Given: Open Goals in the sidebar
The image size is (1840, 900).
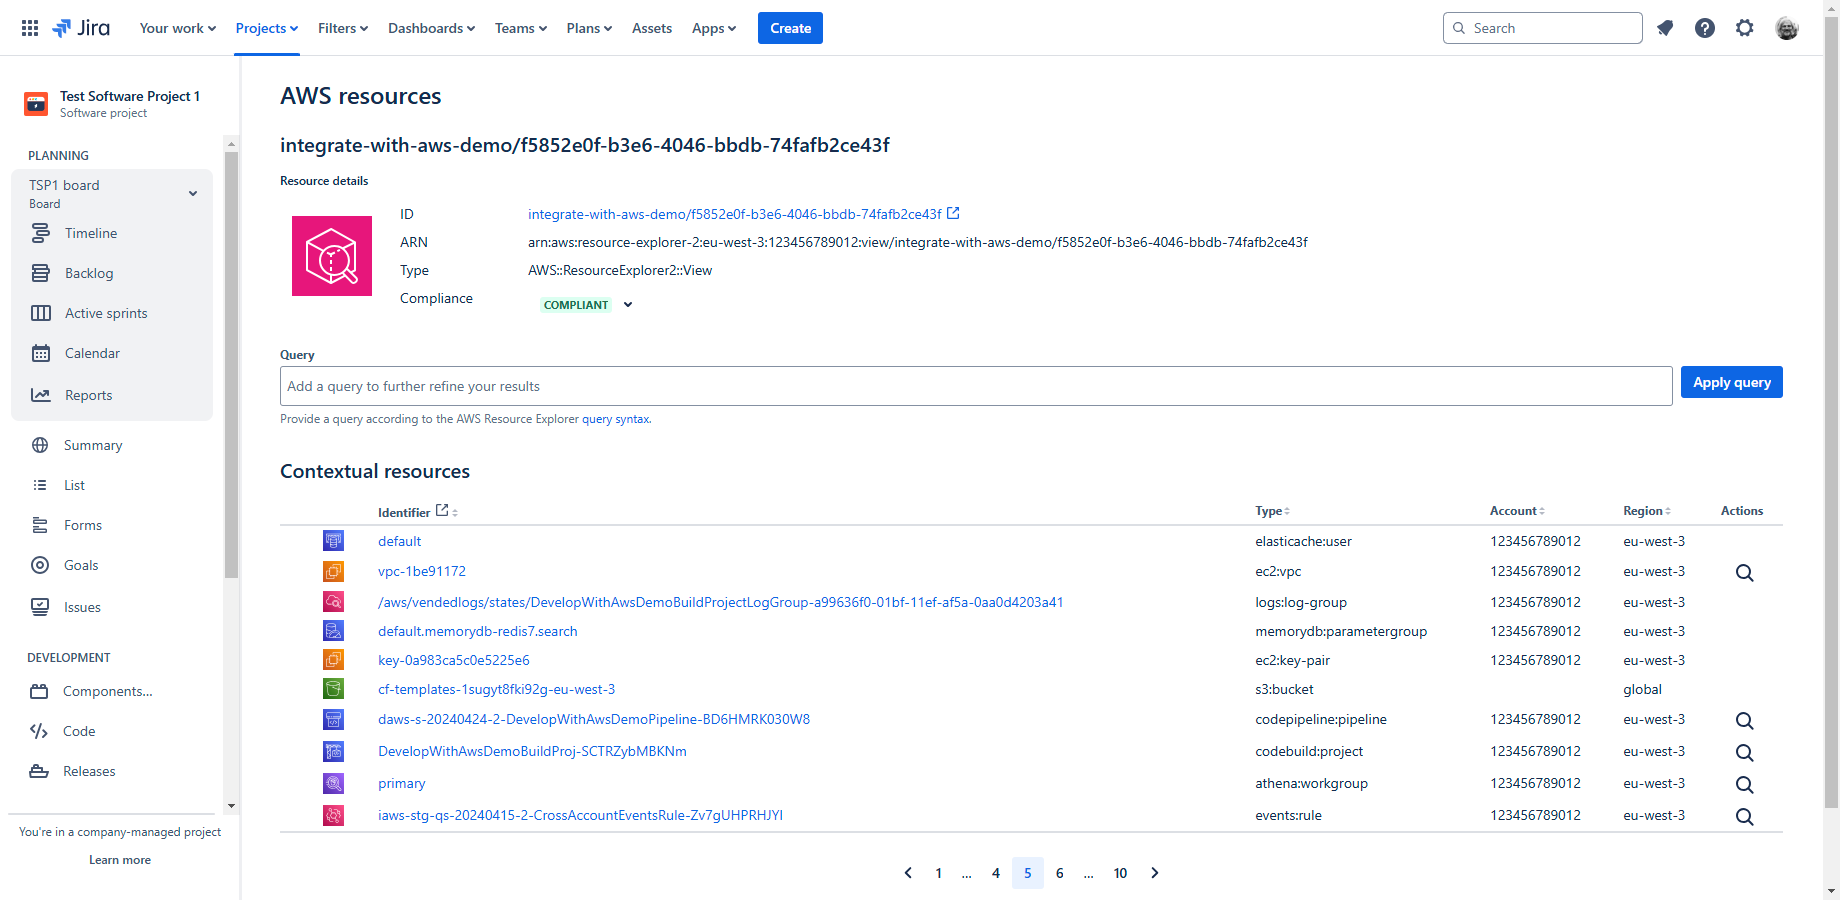Looking at the screenshot, I should pos(81,565).
